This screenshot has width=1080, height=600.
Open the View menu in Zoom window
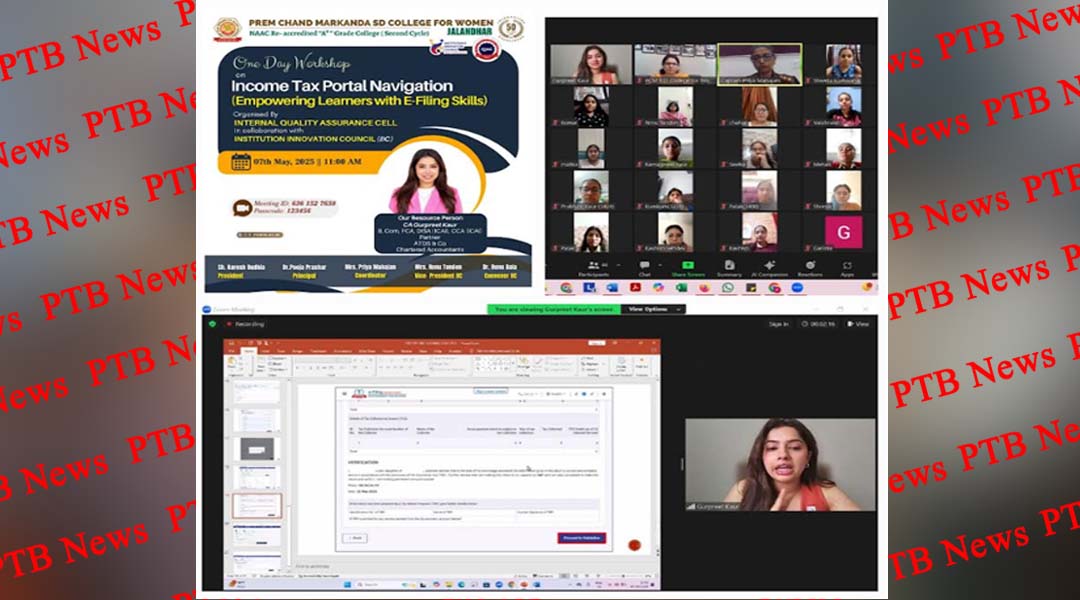tap(858, 324)
